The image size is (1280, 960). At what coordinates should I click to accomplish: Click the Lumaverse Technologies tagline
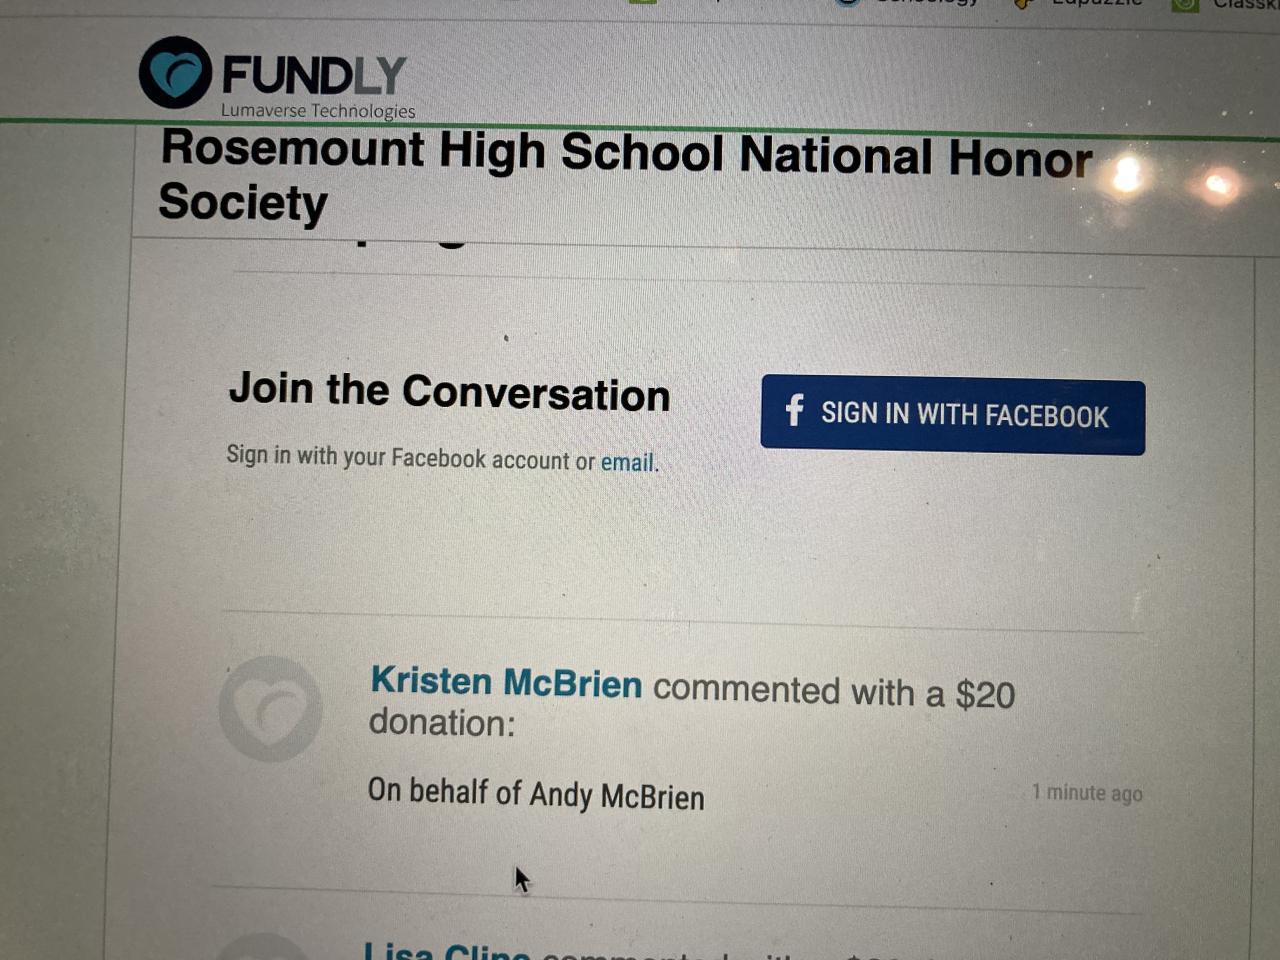tap(318, 111)
